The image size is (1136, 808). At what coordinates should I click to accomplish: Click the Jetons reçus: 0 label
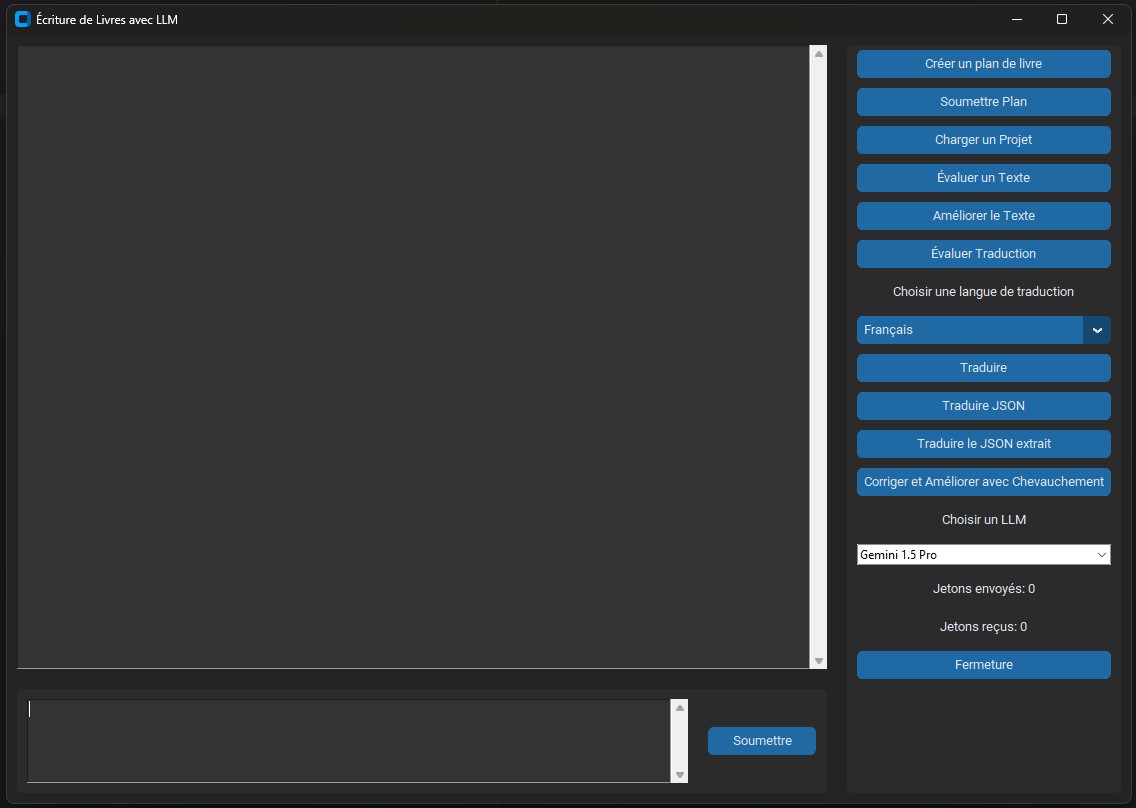[983, 627]
